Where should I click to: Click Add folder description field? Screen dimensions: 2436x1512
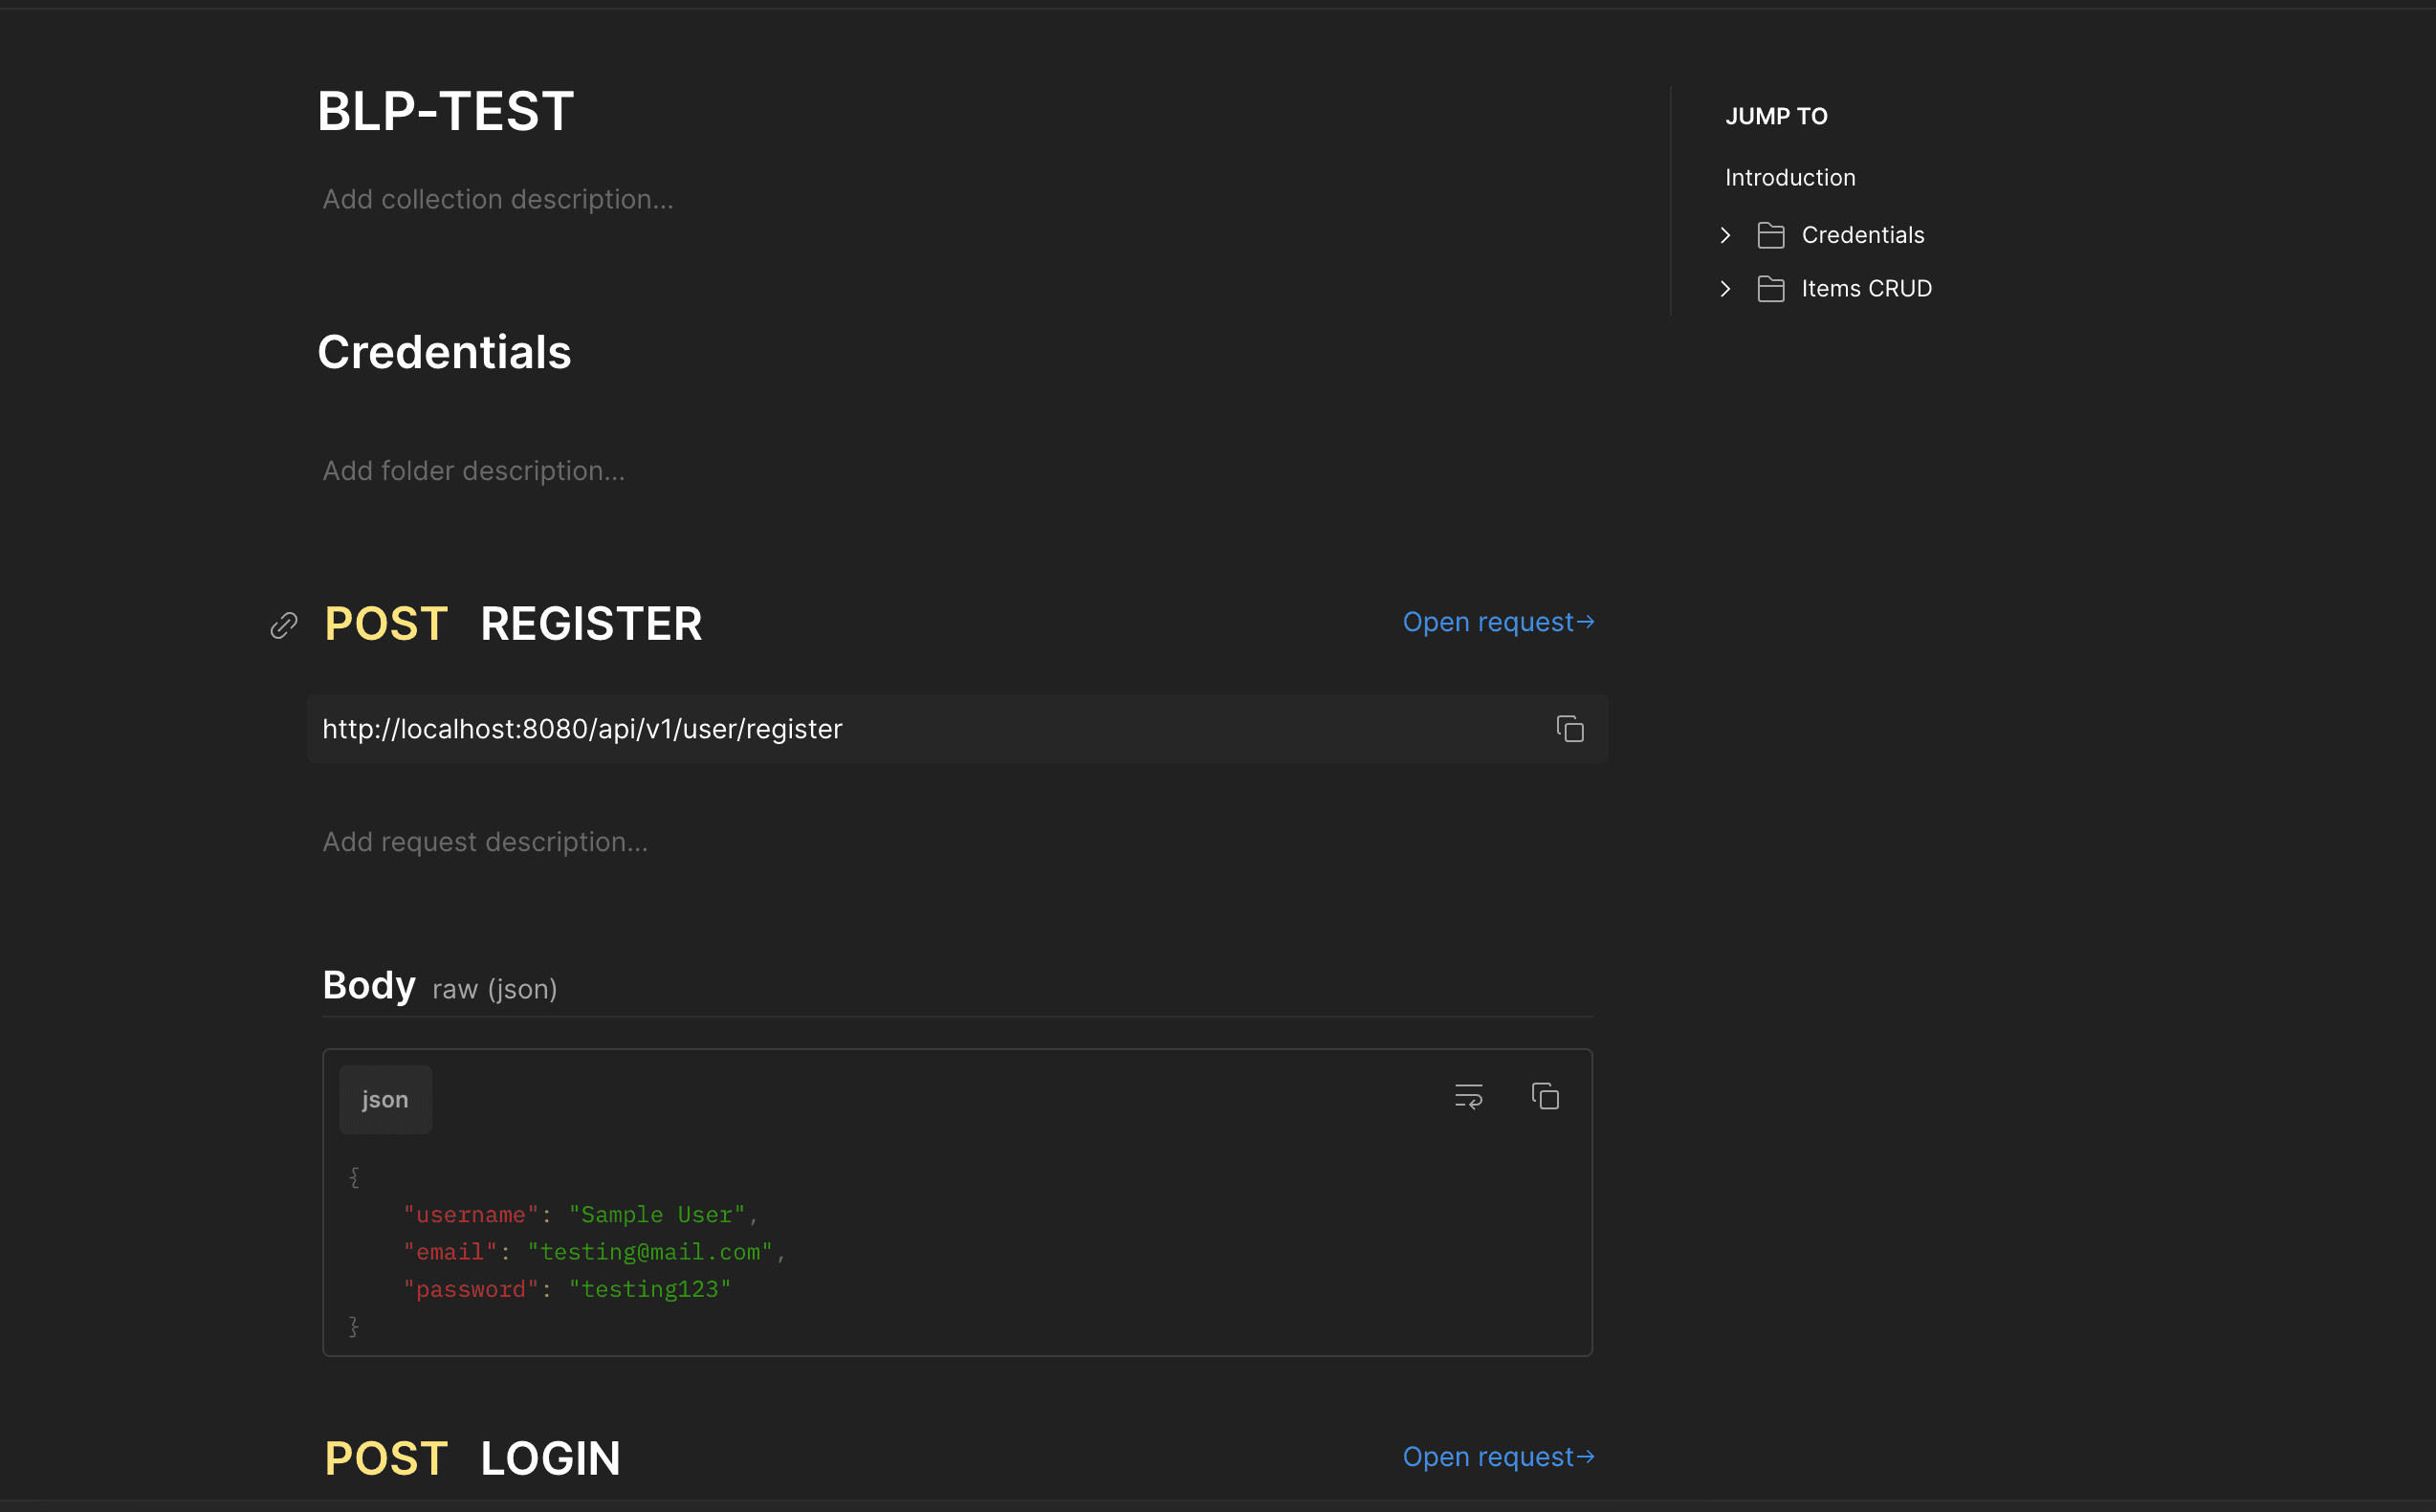474,471
